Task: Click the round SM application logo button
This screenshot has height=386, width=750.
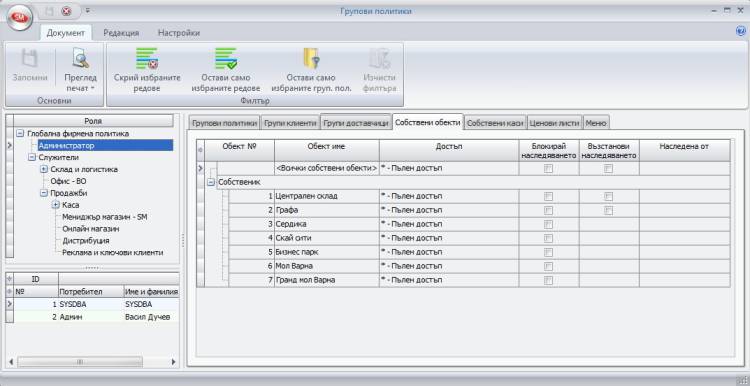Action: tap(20, 19)
